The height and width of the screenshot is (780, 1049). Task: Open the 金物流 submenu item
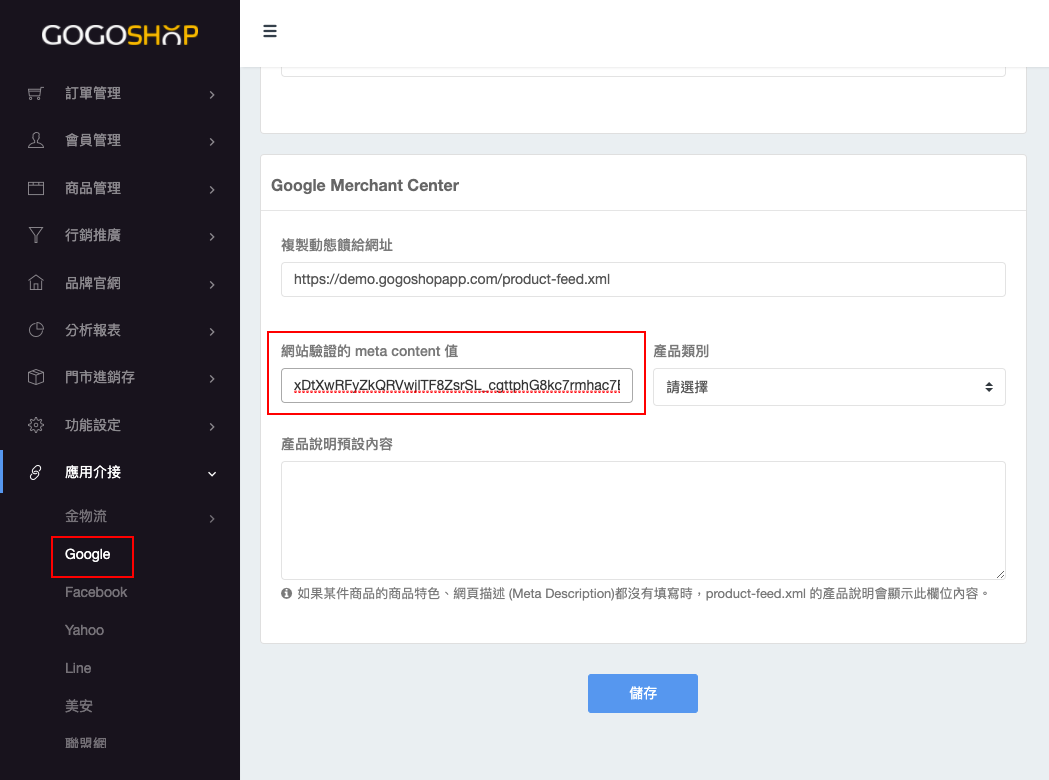(86, 516)
